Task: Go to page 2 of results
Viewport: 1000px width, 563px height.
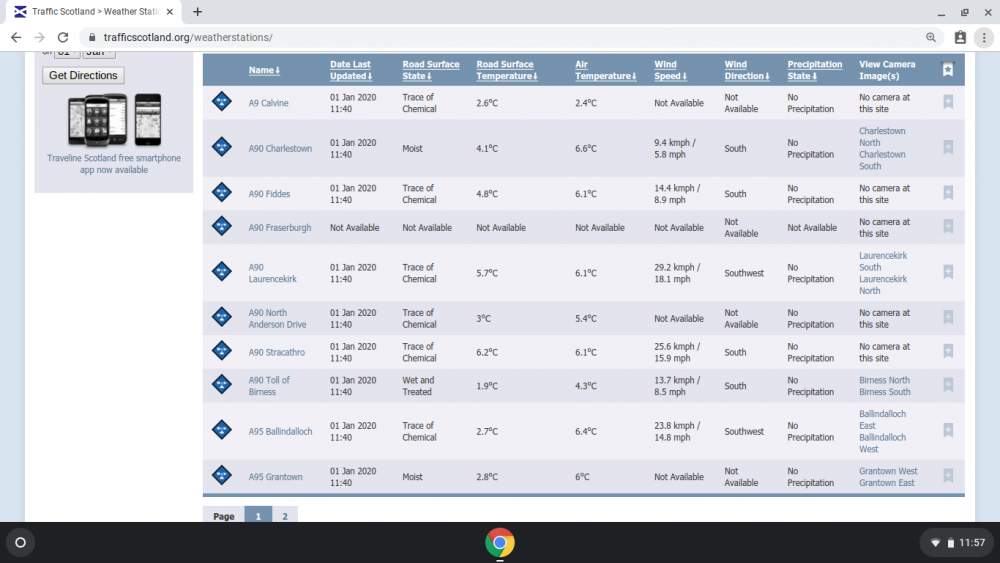Action: click(284, 515)
